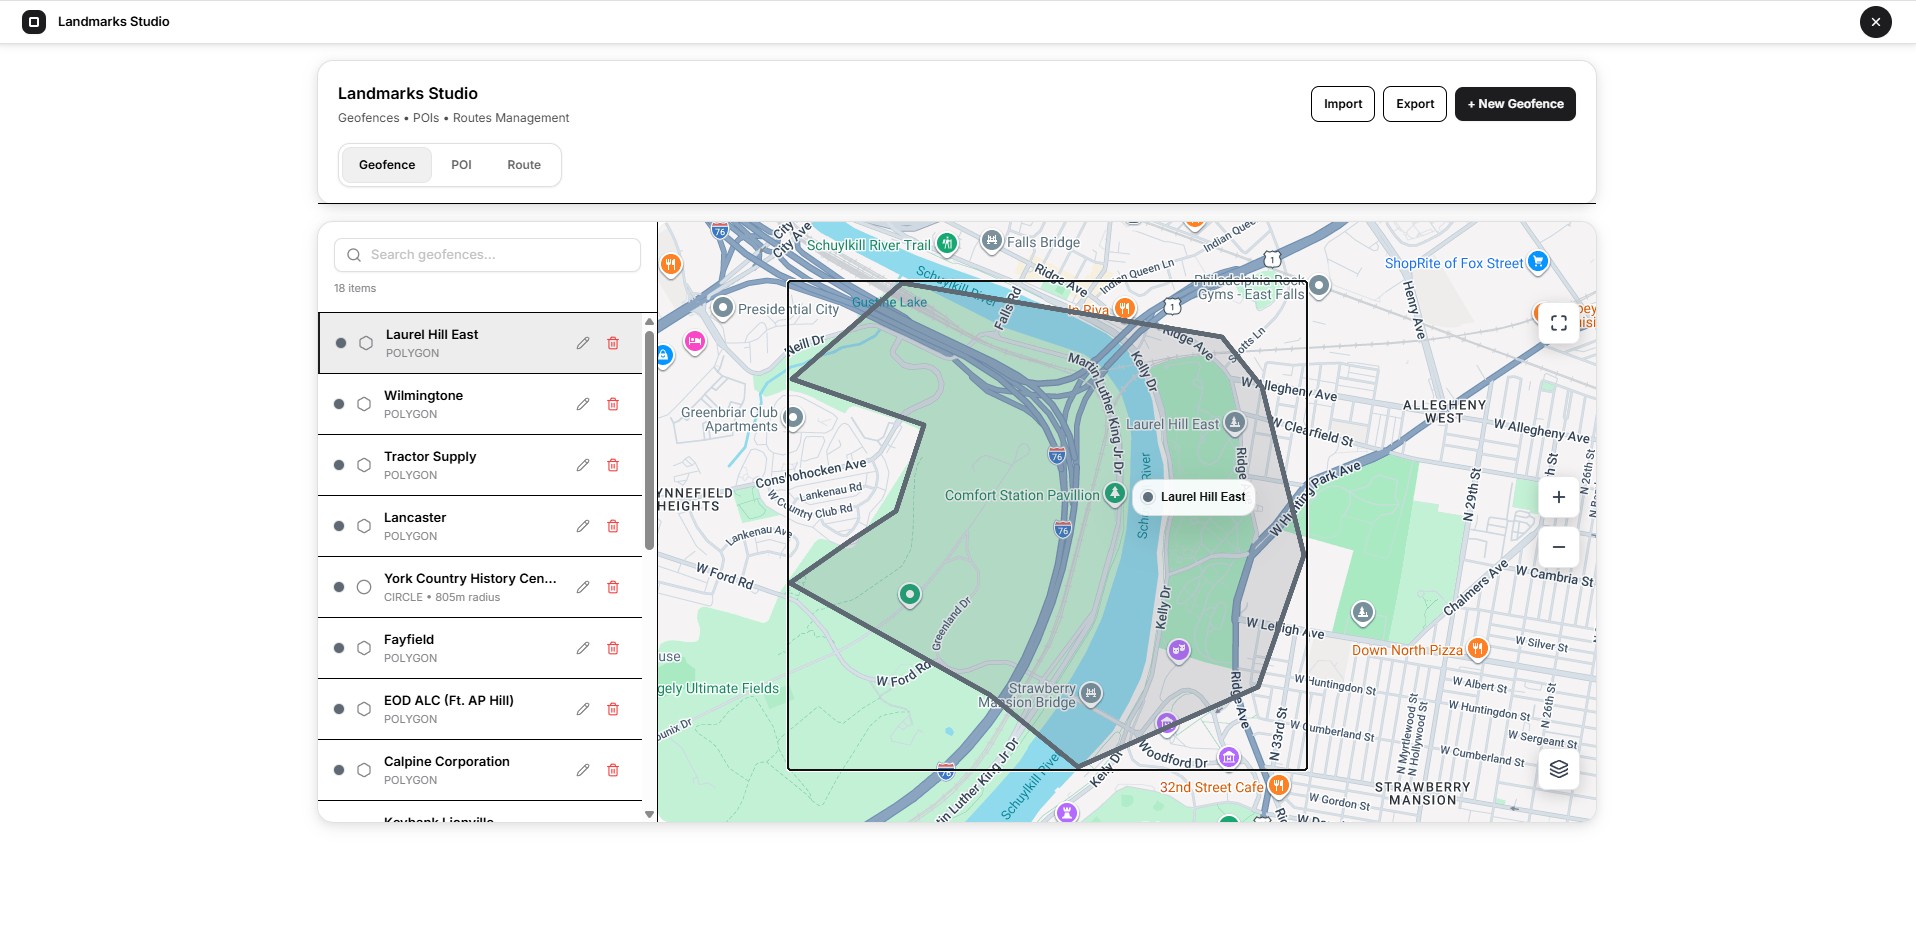Toggle the Calpine Corporation status dot

pos(339,770)
